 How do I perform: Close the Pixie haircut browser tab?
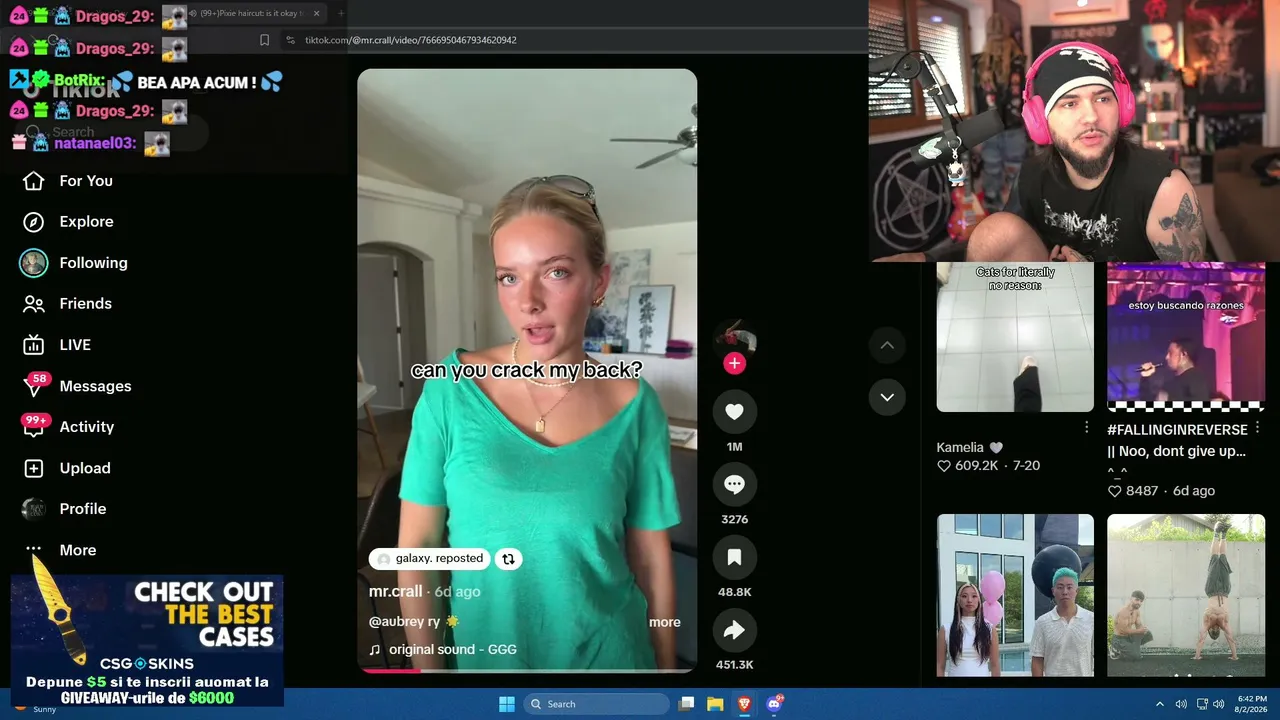click(317, 13)
